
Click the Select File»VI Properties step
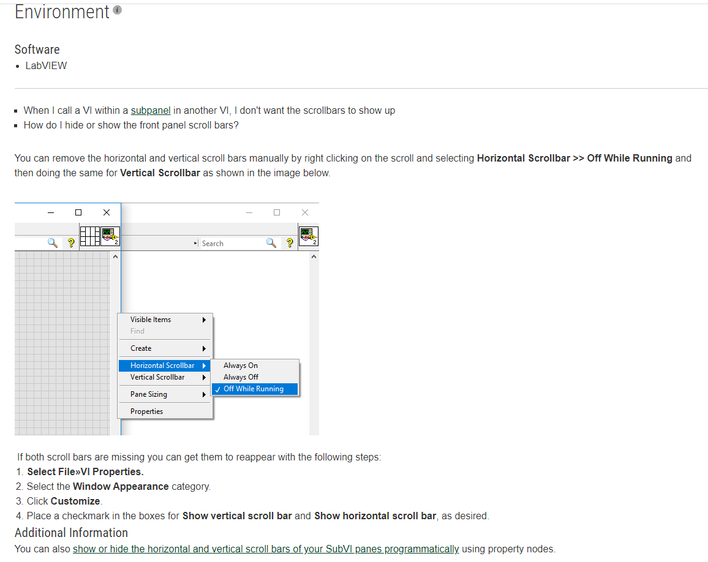coord(85,472)
